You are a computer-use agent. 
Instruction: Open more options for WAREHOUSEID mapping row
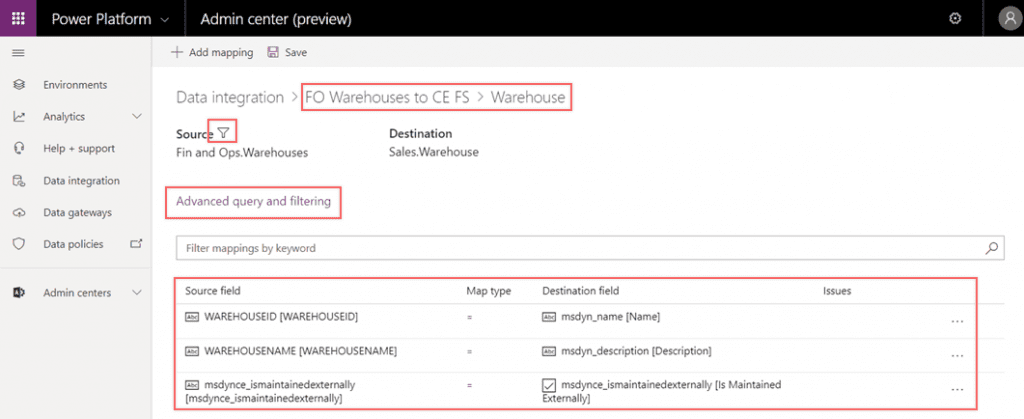pyautogui.click(x=957, y=321)
